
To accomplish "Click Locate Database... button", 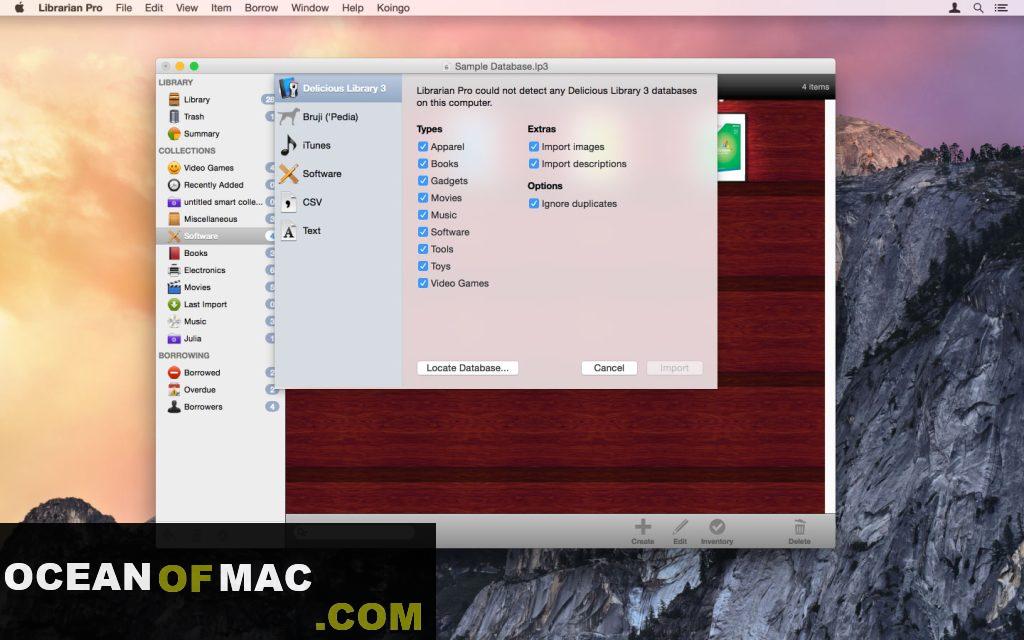I will pyautogui.click(x=468, y=368).
